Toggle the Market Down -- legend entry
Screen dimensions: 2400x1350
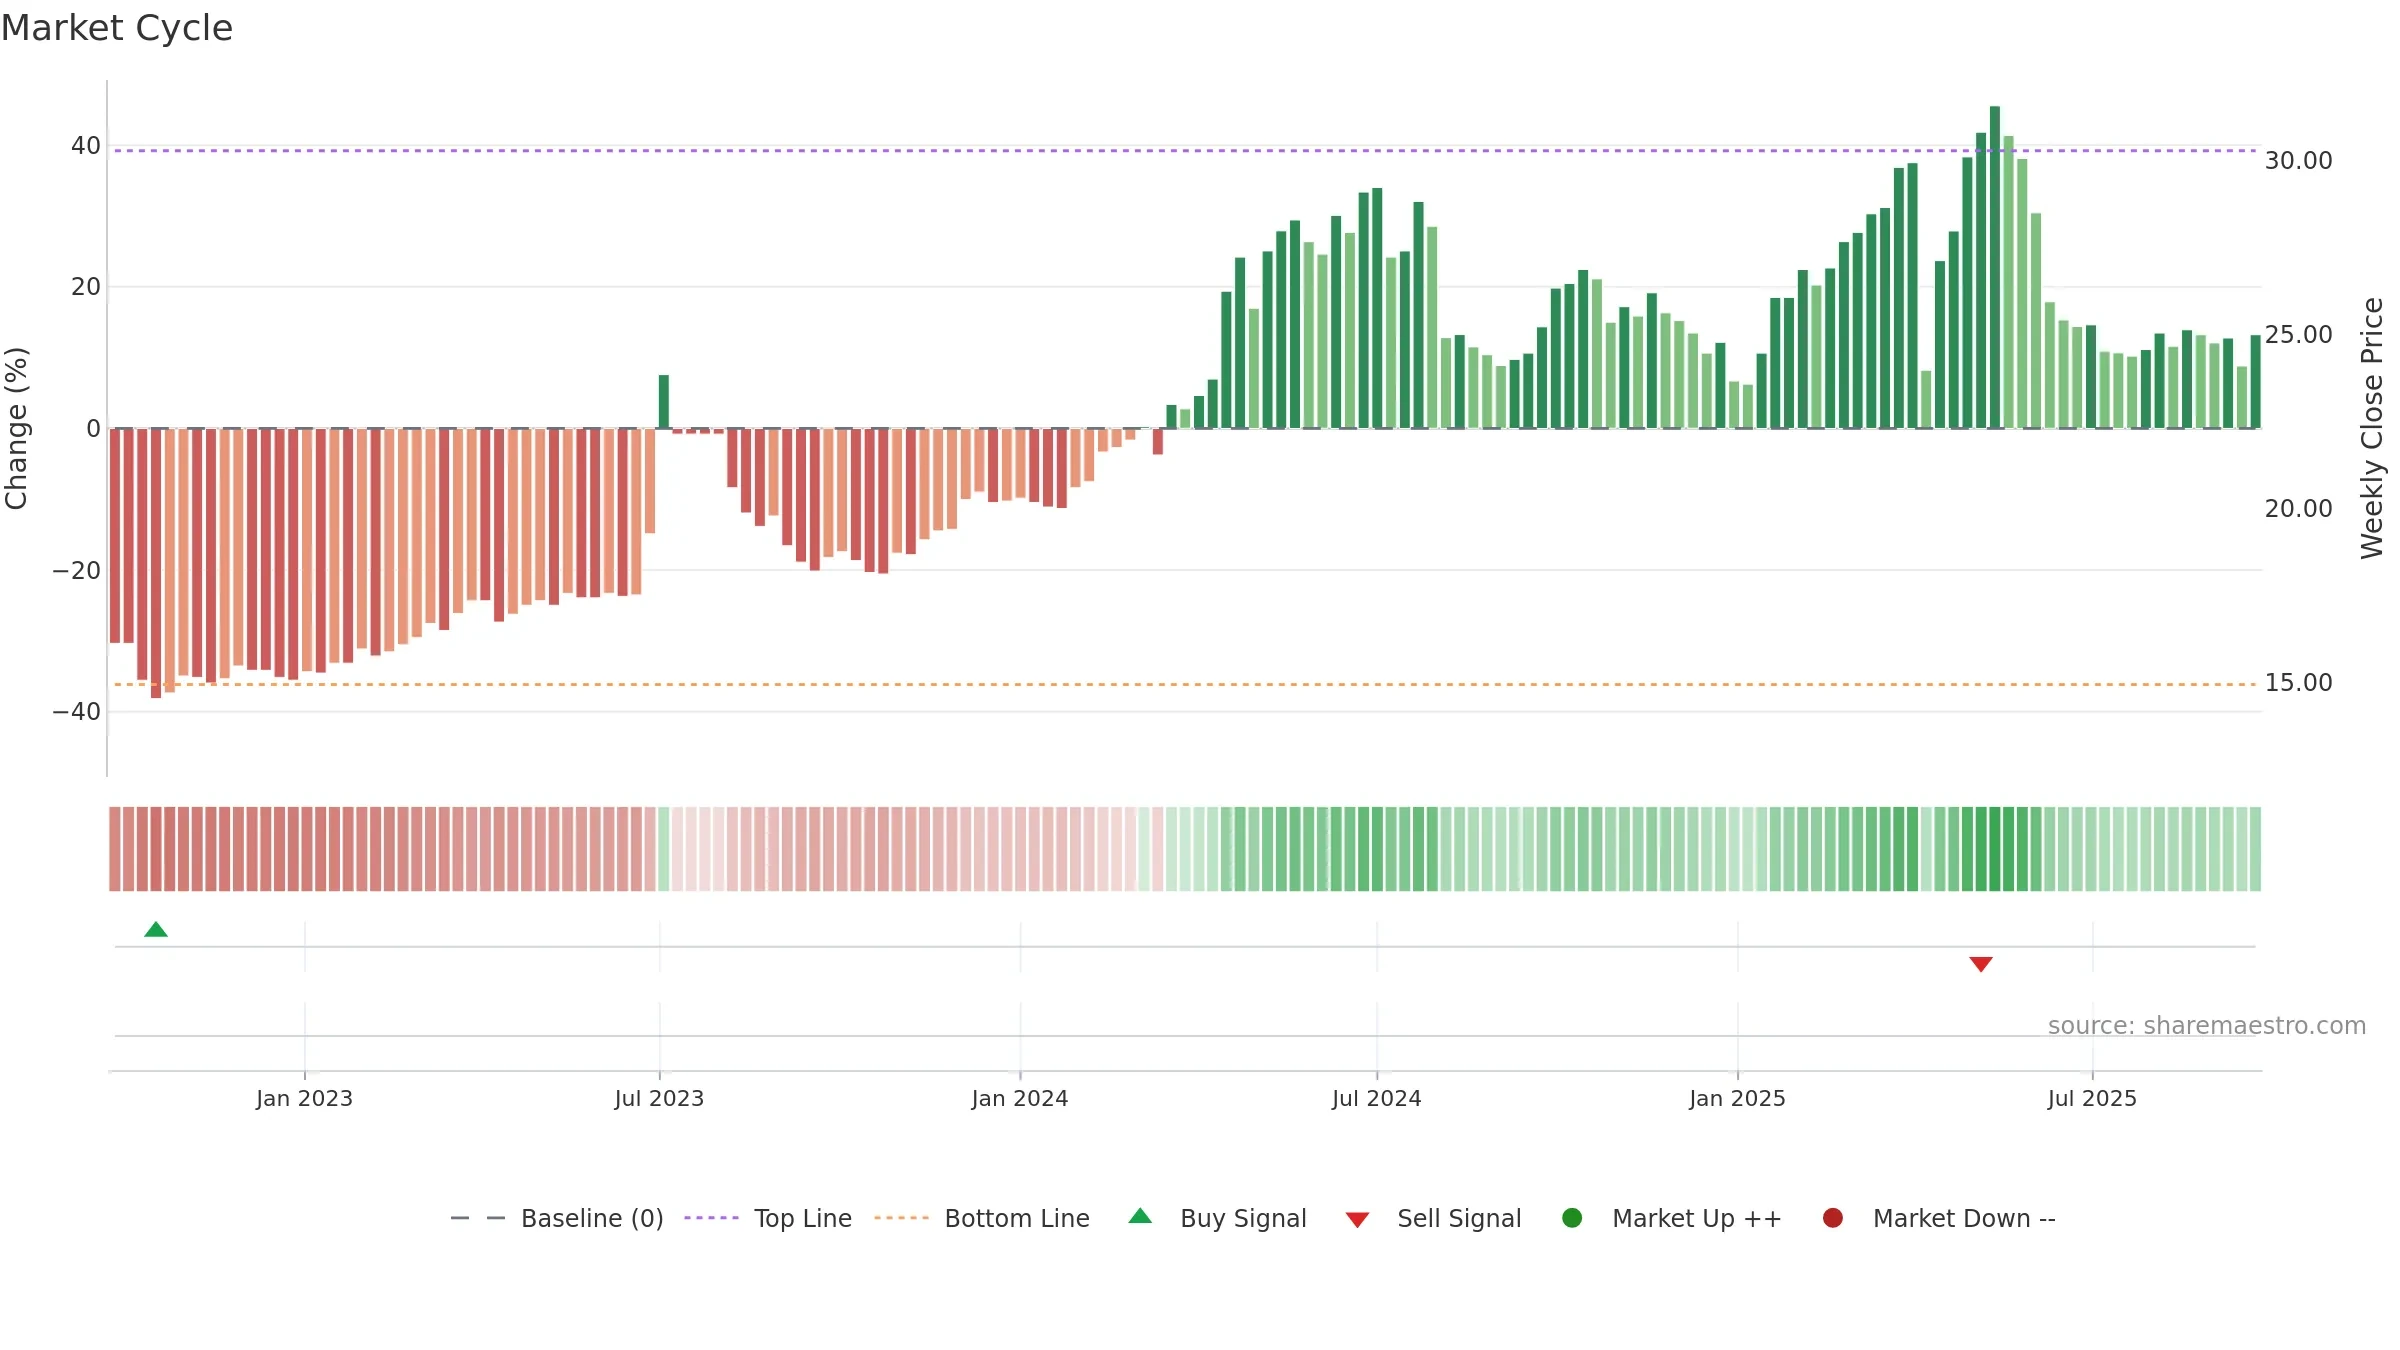click(x=1939, y=1218)
